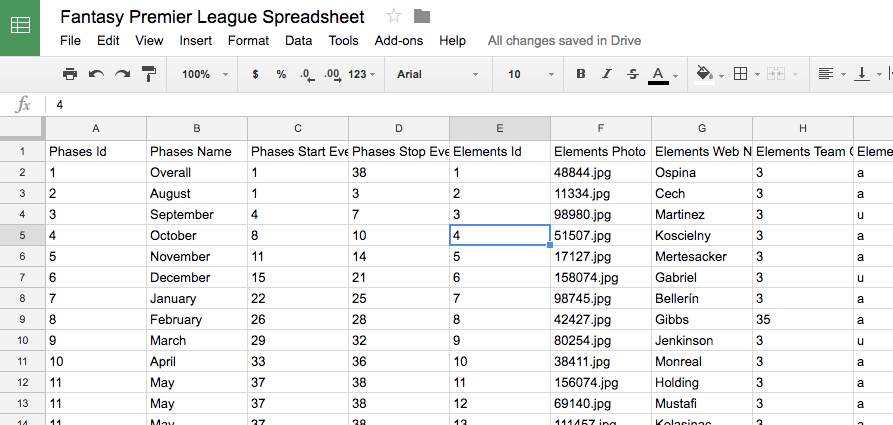
Task: Select column C header
Action: [x=298, y=129]
